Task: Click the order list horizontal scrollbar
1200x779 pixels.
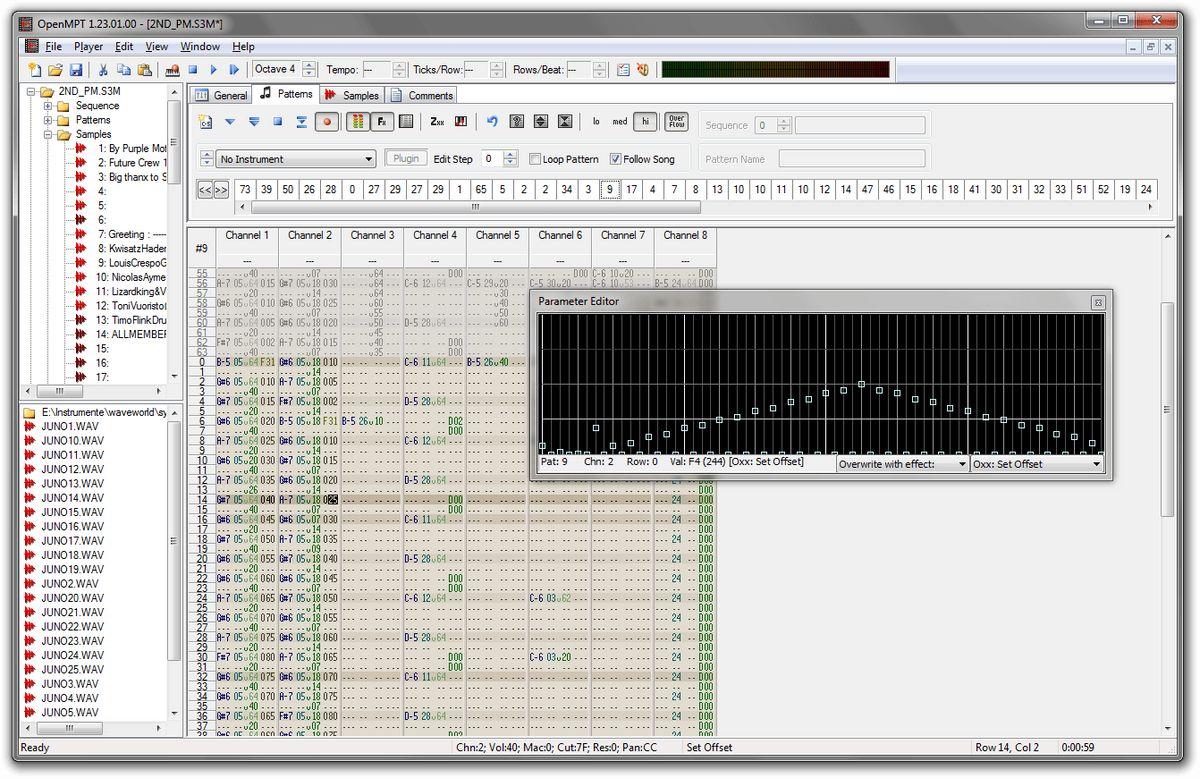Action: pyautogui.click(x=475, y=207)
